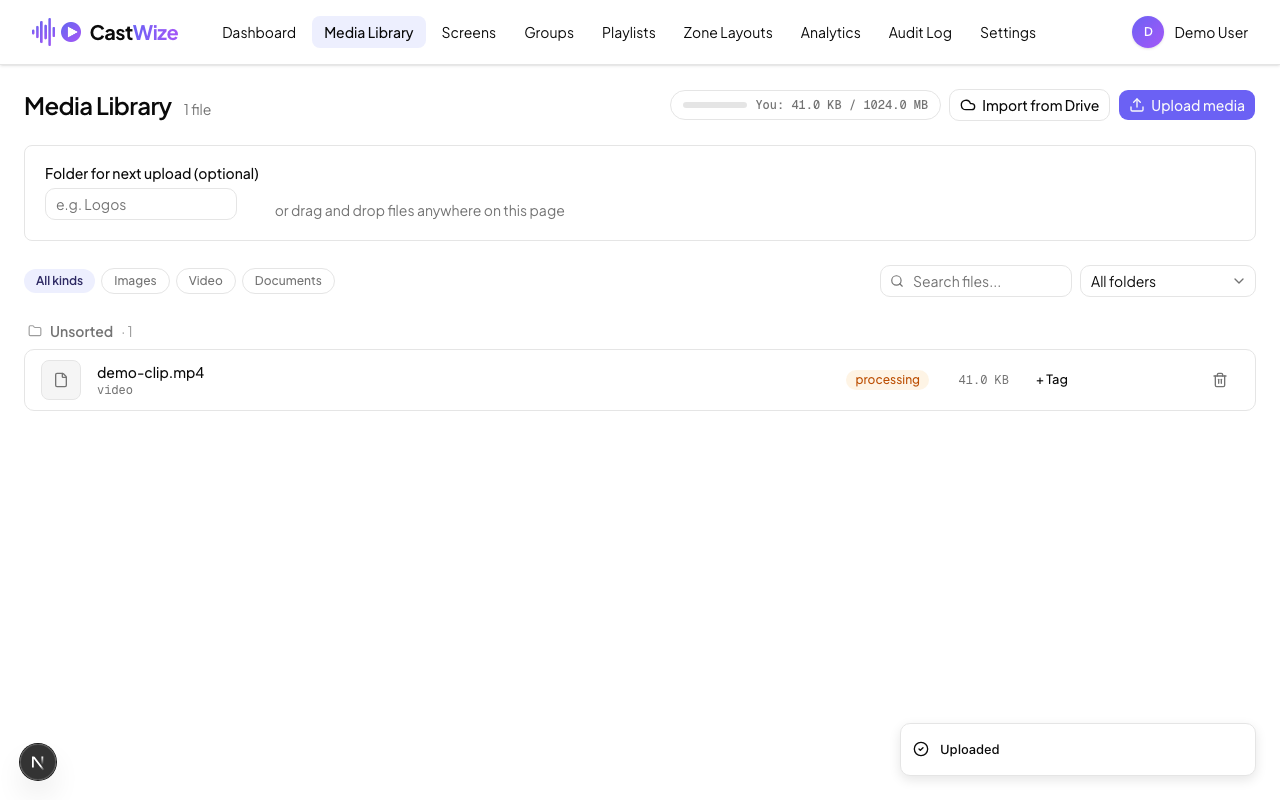Focus the Search files field
The image size is (1280, 800).
tap(976, 281)
